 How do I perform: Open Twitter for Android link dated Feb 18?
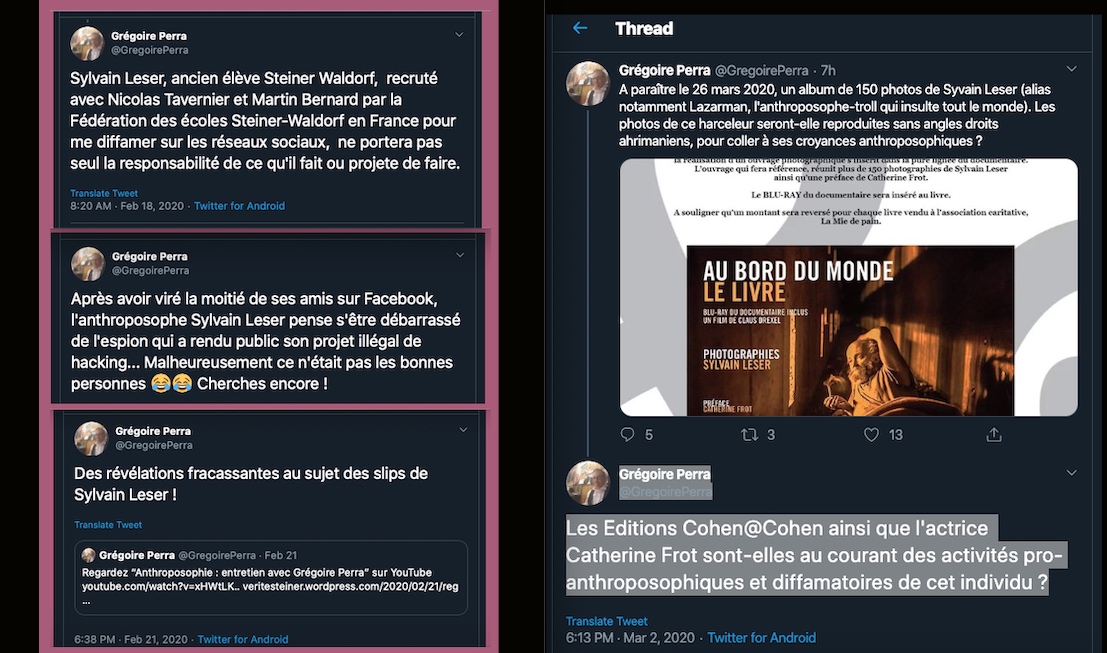(x=239, y=206)
